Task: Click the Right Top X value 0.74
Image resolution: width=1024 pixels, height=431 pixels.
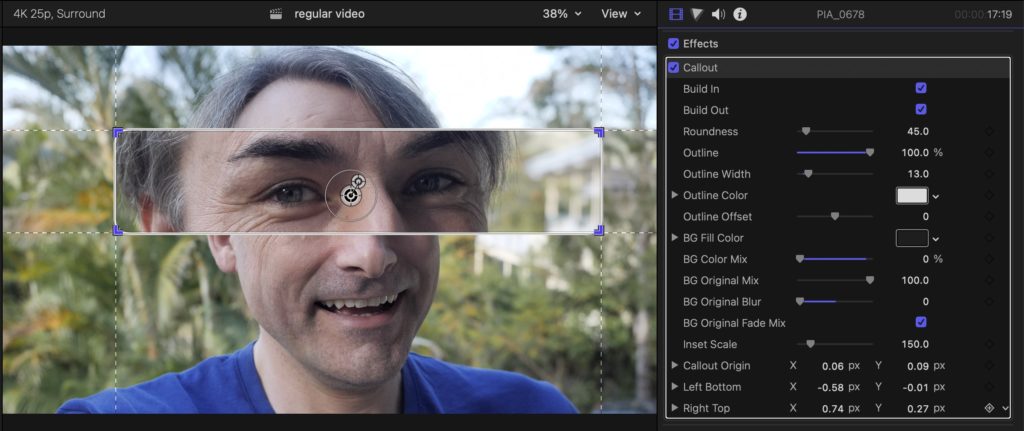Action: 833,408
